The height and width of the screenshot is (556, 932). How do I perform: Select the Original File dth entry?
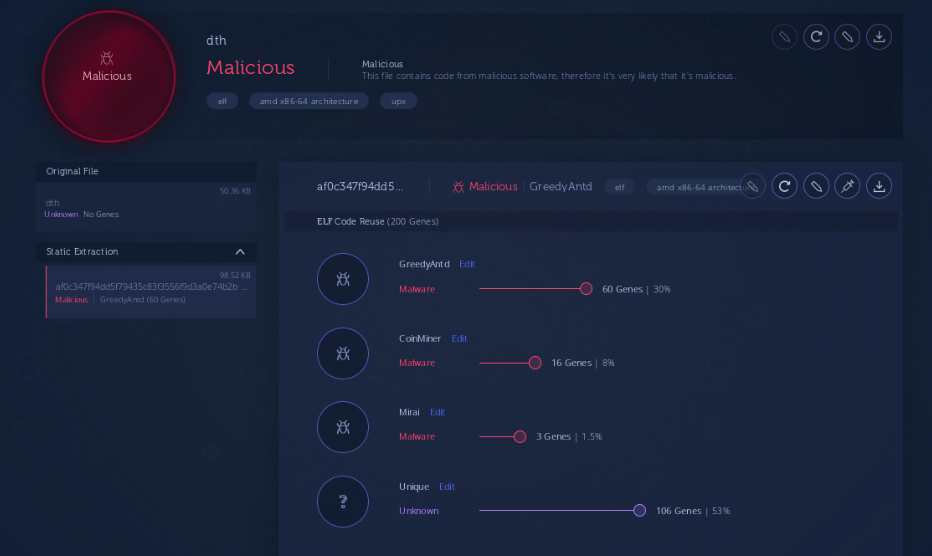(x=146, y=207)
